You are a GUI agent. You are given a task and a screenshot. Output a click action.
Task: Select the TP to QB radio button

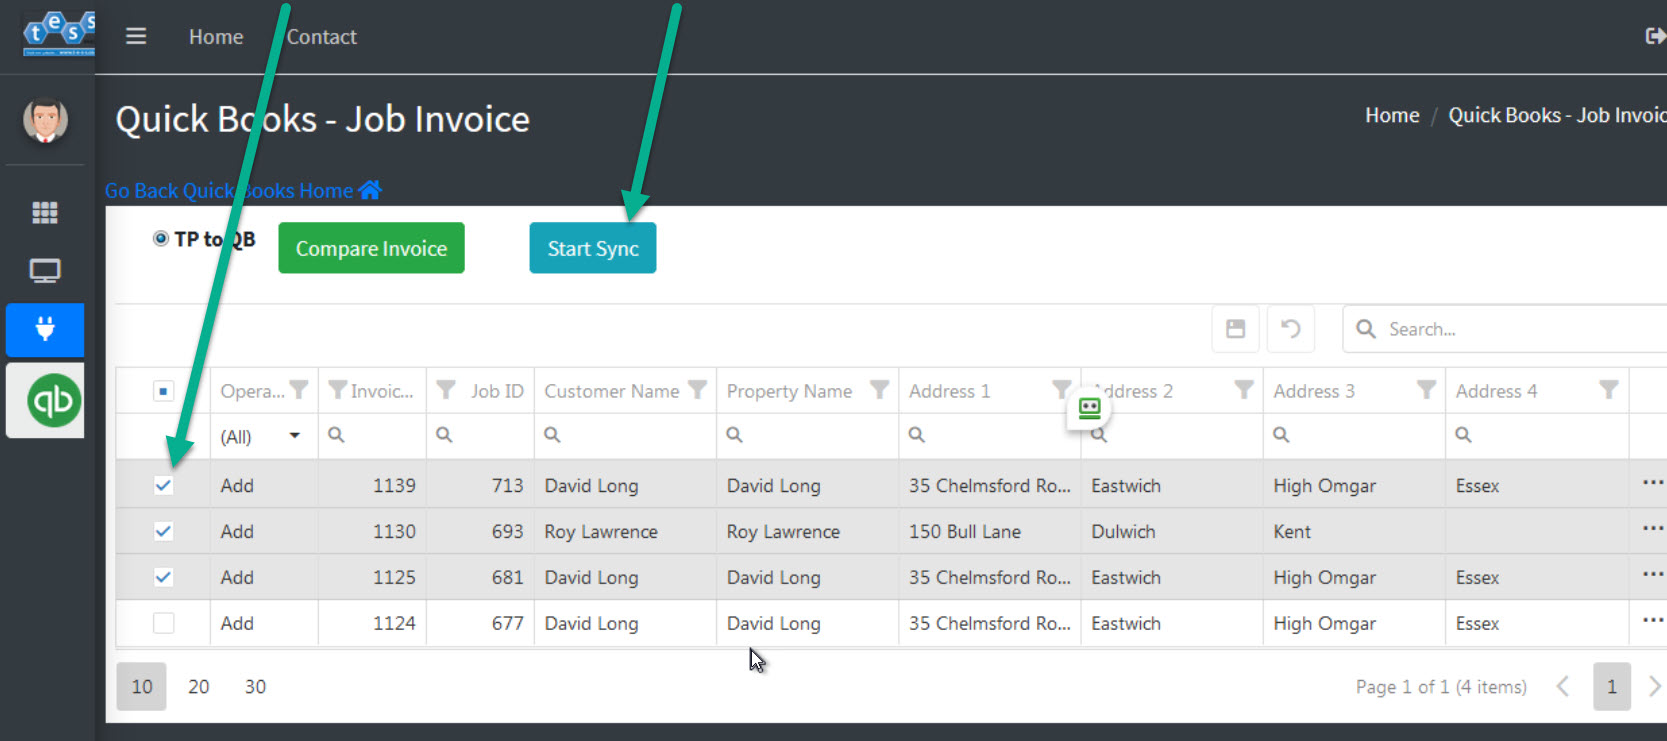(x=160, y=239)
